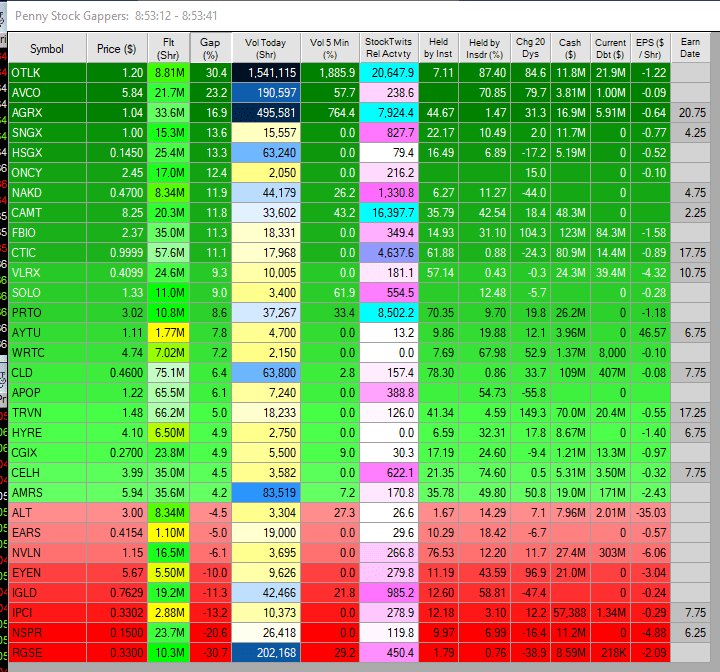Sort by Vol Today (Shr) column header
Image resolution: width=720 pixels, height=672 pixels.
point(266,48)
